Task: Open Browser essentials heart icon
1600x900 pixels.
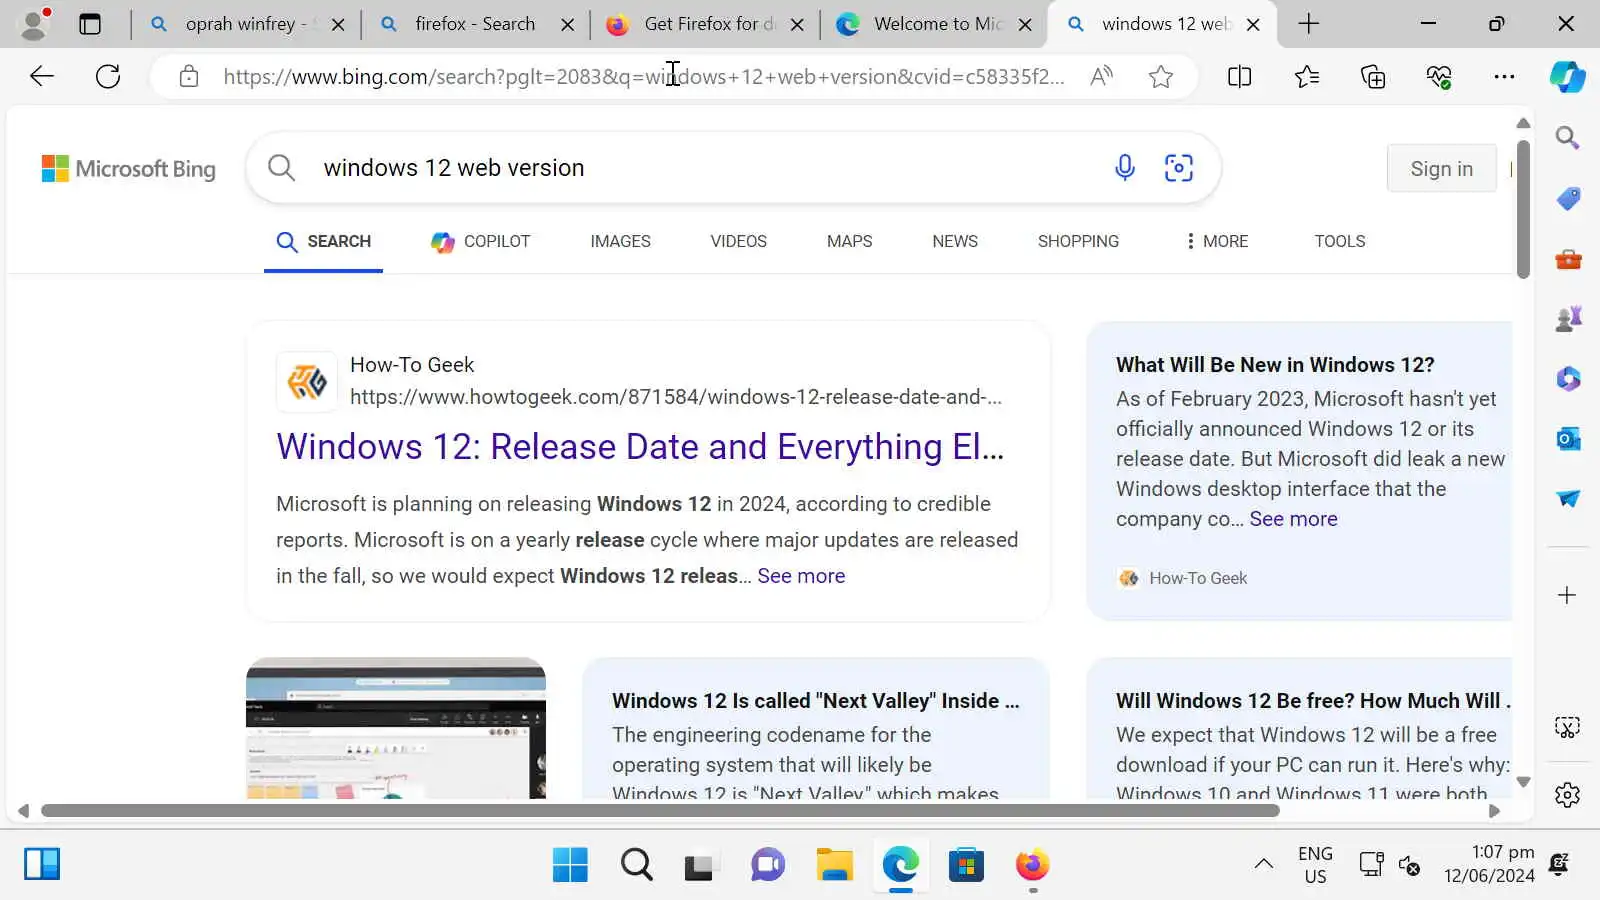Action: 1439,76
